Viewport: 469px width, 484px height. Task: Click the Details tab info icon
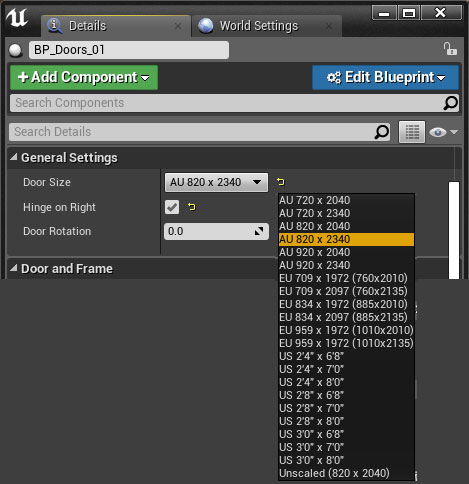(x=55, y=26)
